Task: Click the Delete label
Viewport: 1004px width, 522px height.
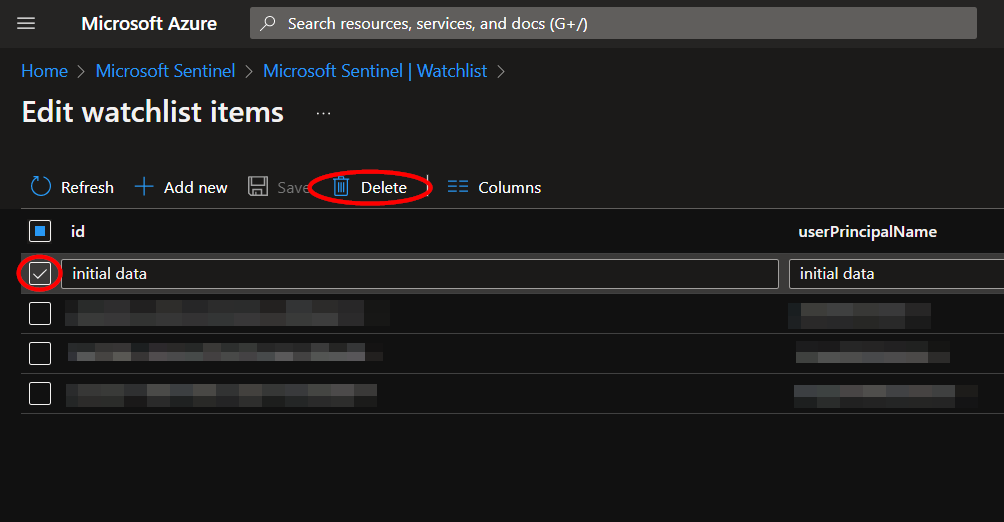Action: click(384, 188)
